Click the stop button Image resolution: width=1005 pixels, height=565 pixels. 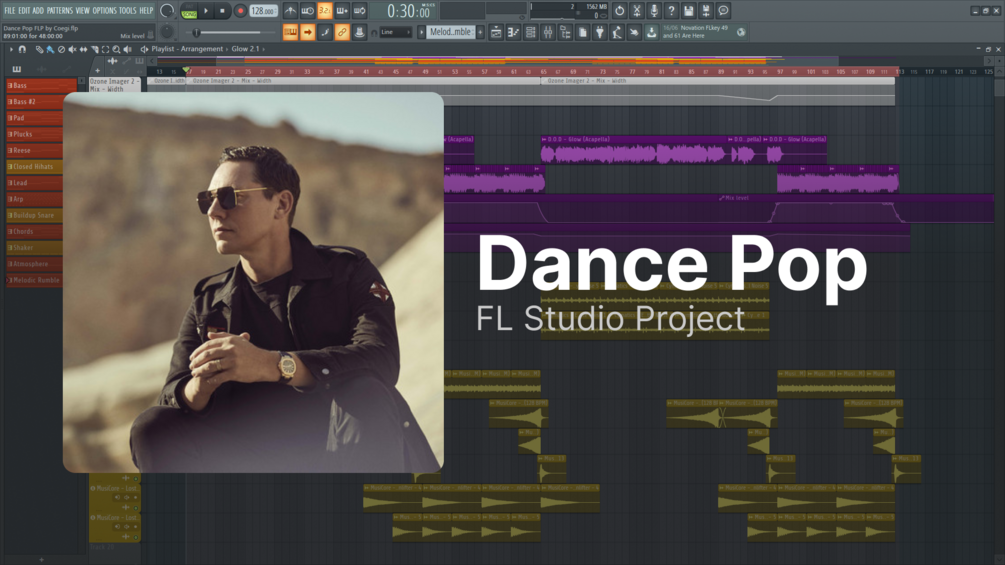click(x=222, y=11)
